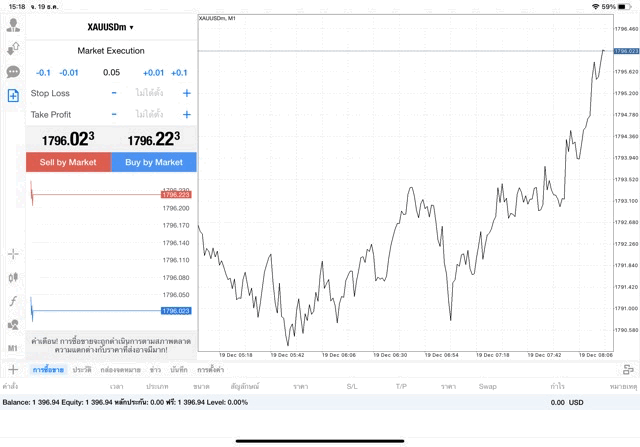The height and width of the screenshot is (447, 640).
Task: Click Buy by Market button
Action: click(x=154, y=162)
